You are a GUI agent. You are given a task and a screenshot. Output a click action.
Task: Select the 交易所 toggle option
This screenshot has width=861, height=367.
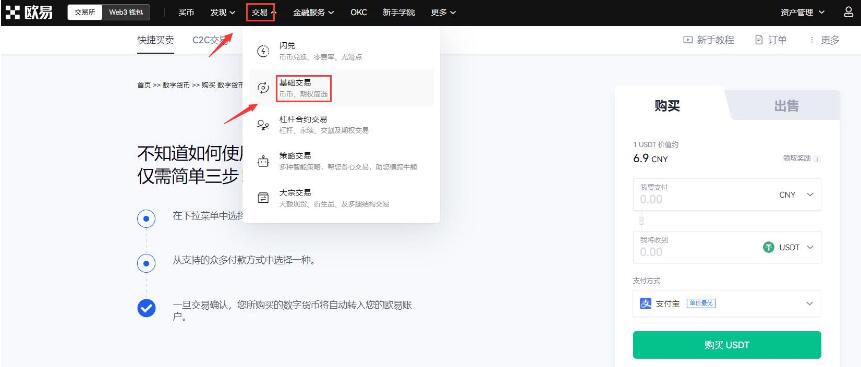click(x=85, y=12)
